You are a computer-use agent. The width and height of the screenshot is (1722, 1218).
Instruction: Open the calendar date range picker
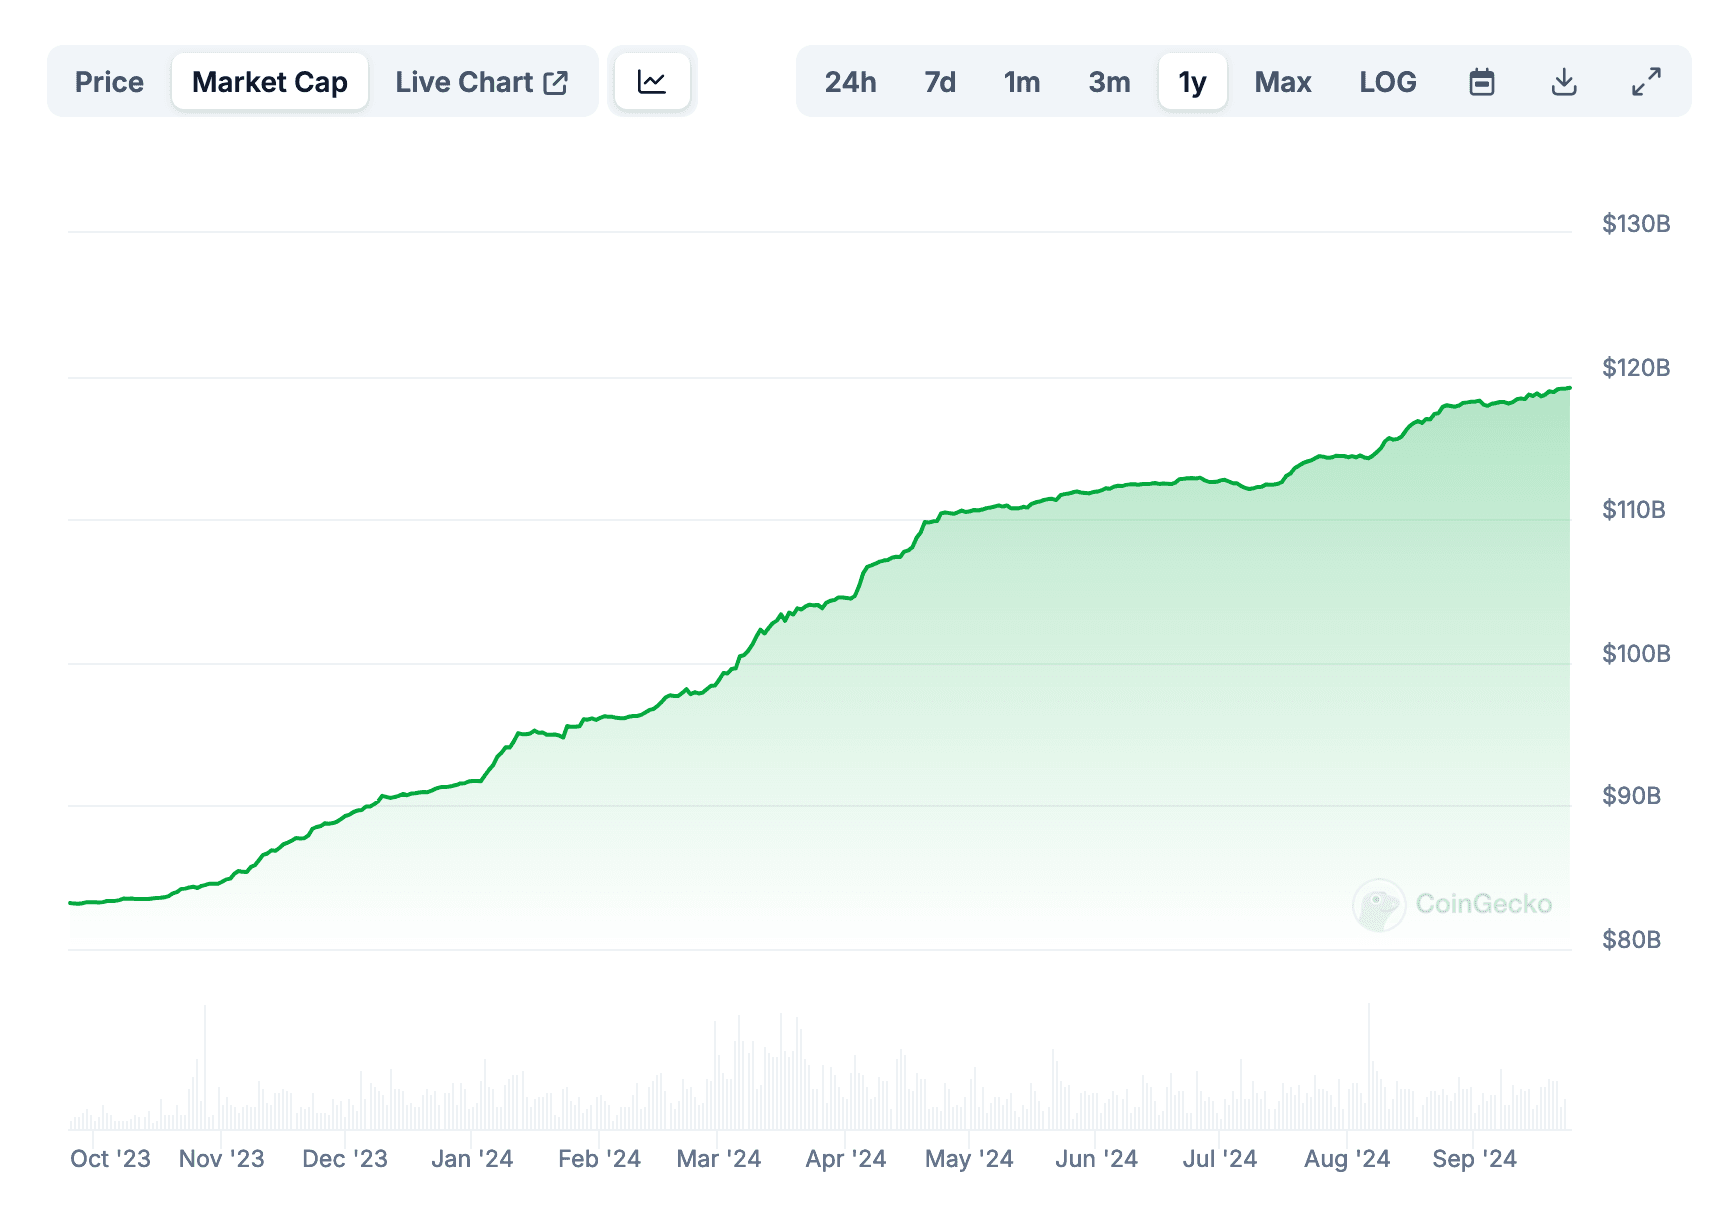[1482, 82]
